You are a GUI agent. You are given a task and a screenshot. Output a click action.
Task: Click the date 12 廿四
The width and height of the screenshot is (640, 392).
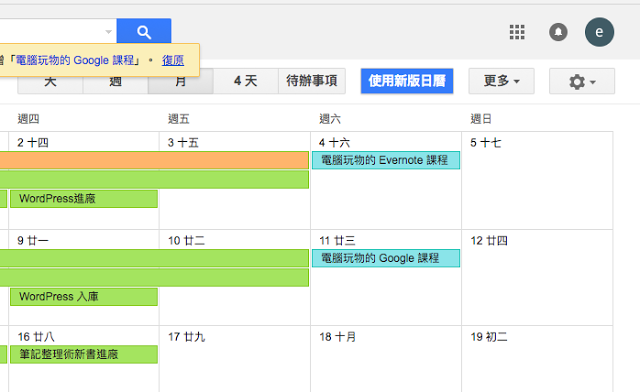pyautogui.click(x=489, y=241)
